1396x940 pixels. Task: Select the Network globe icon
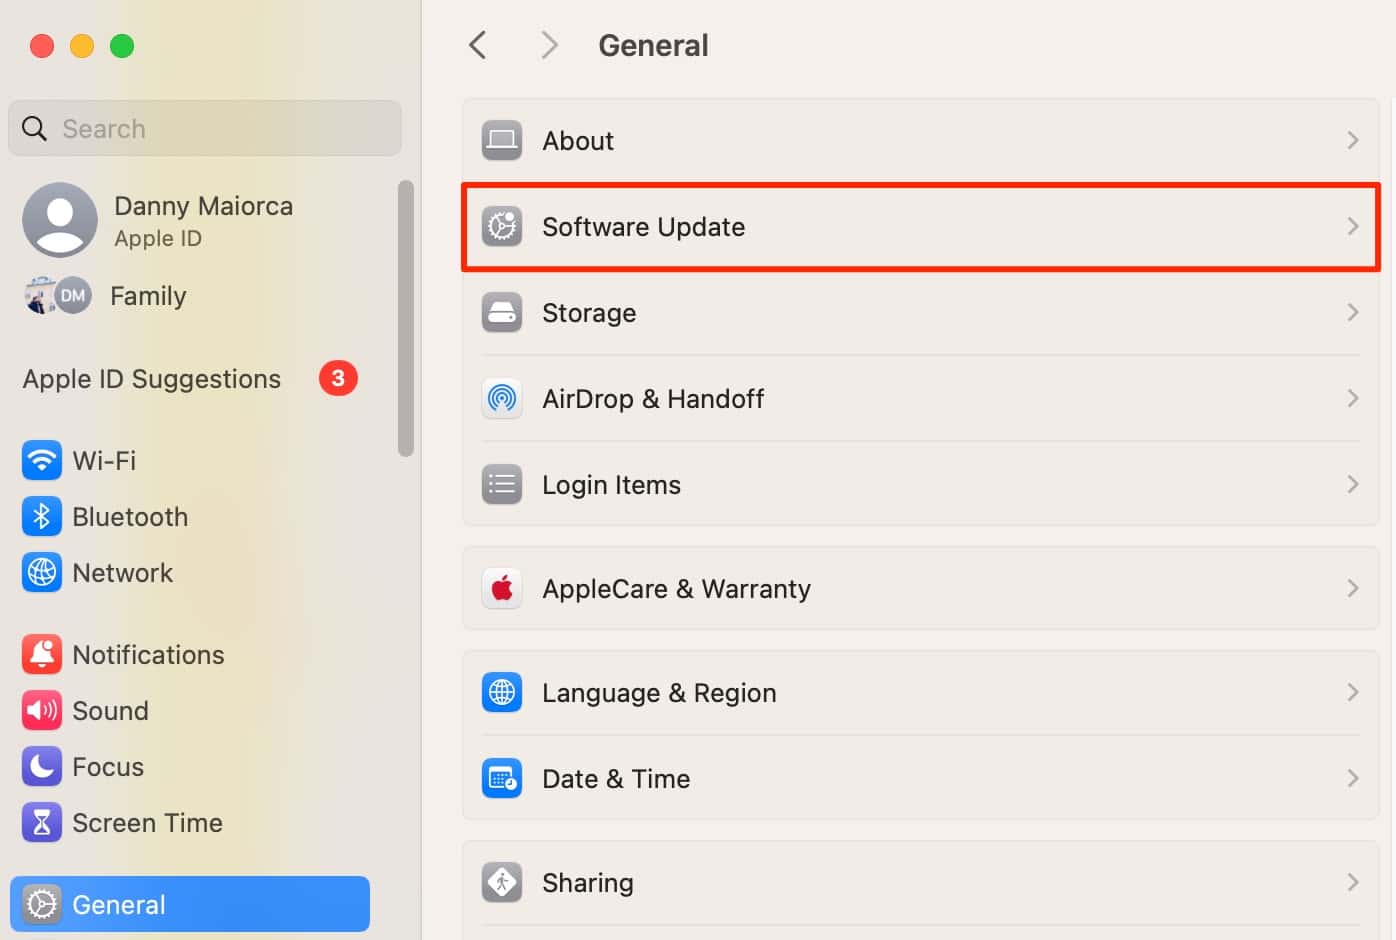tap(41, 573)
